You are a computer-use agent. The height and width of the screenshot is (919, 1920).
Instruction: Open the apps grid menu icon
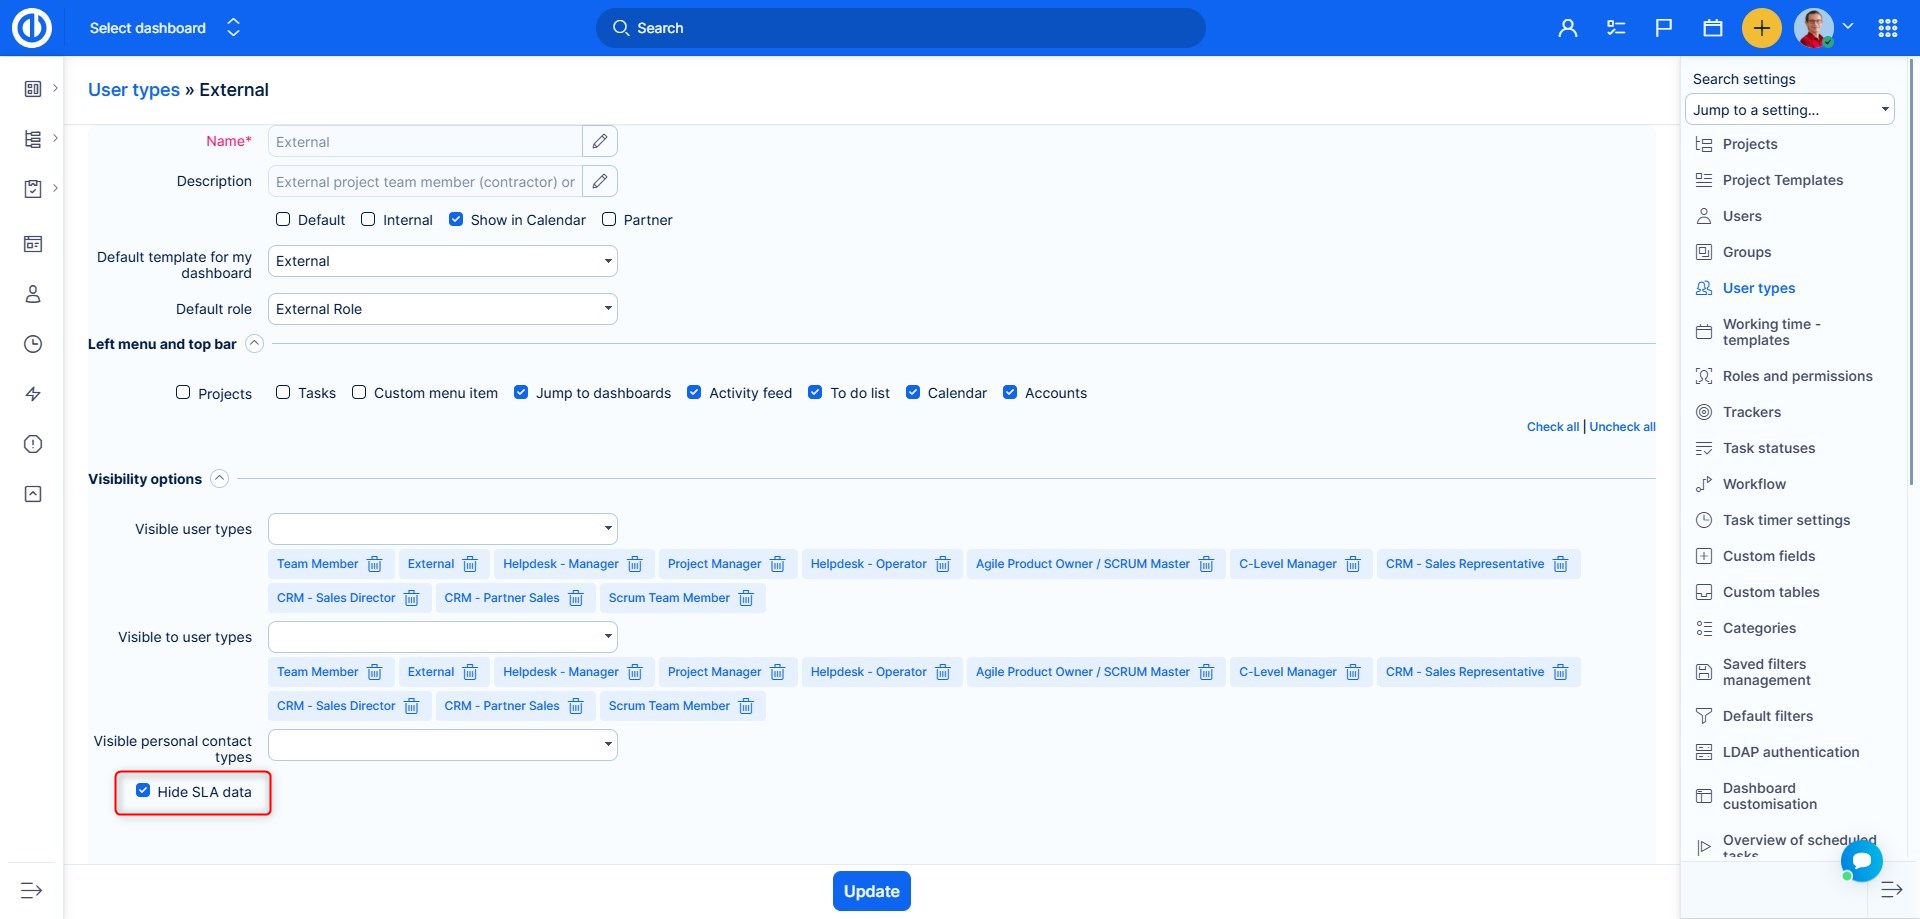click(1888, 28)
